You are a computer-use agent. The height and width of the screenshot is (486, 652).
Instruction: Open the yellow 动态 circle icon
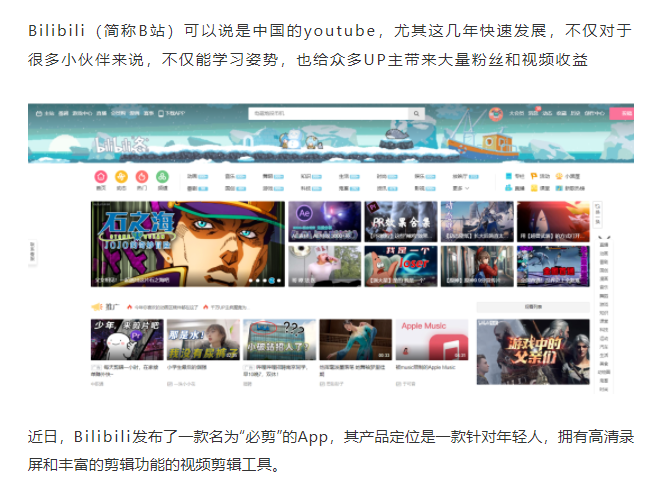121,177
